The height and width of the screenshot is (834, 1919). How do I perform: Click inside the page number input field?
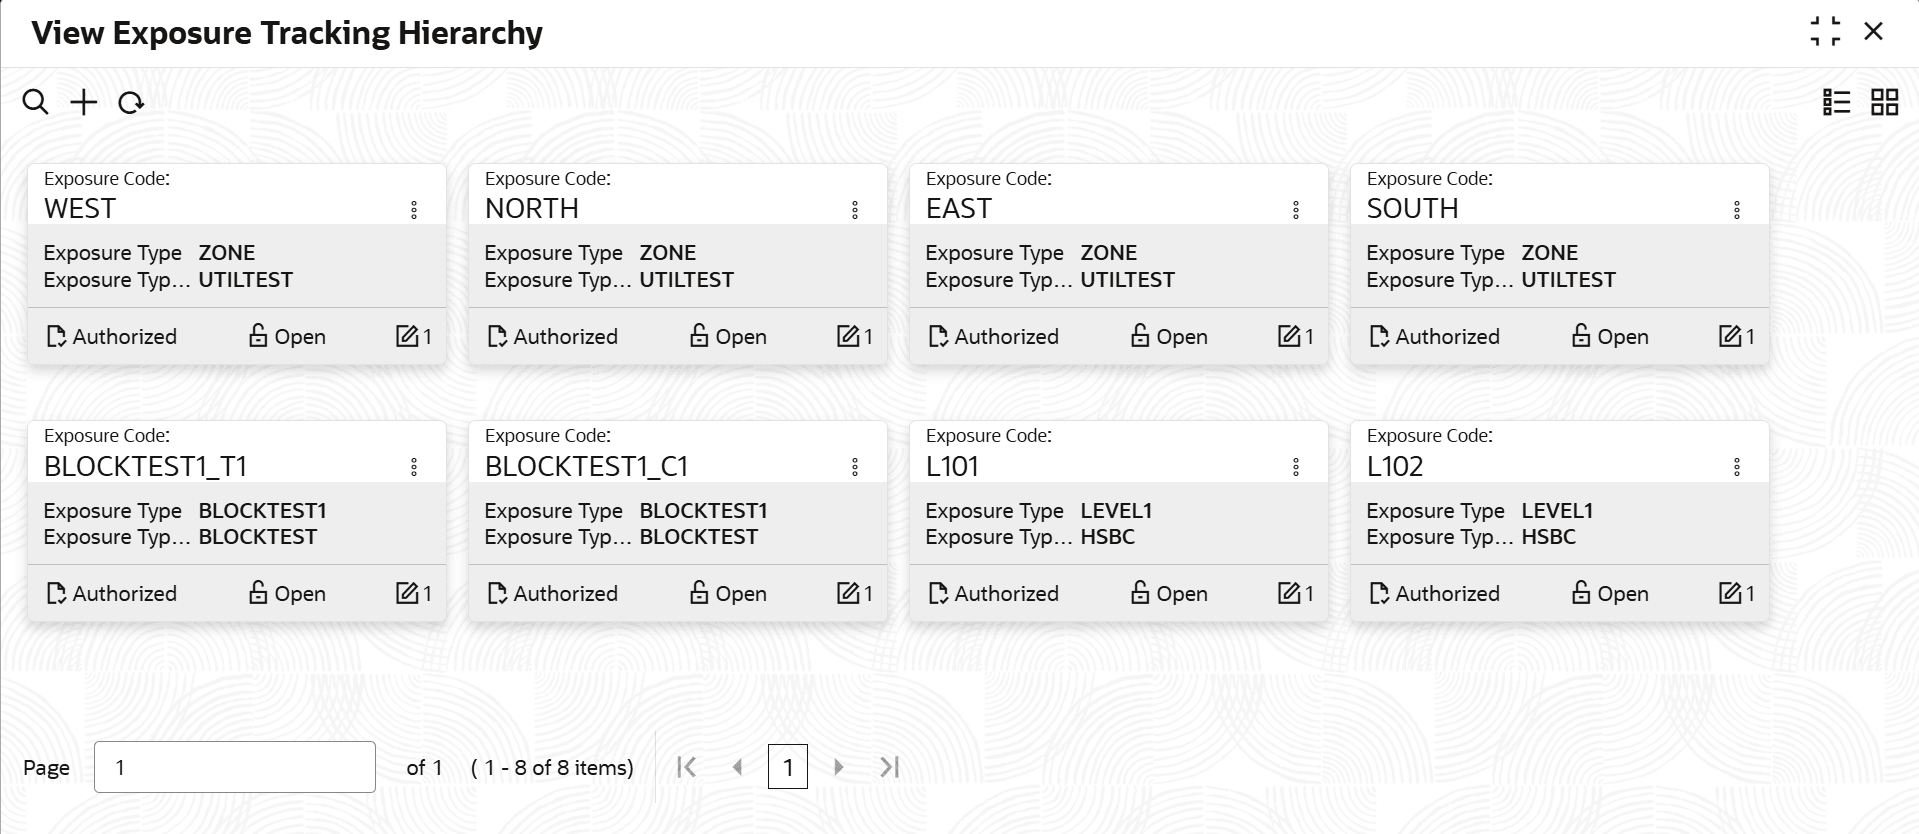(x=234, y=766)
